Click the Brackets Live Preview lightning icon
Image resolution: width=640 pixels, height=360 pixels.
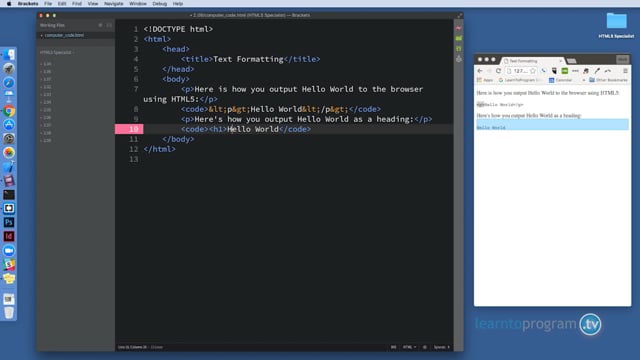coord(458,28)
